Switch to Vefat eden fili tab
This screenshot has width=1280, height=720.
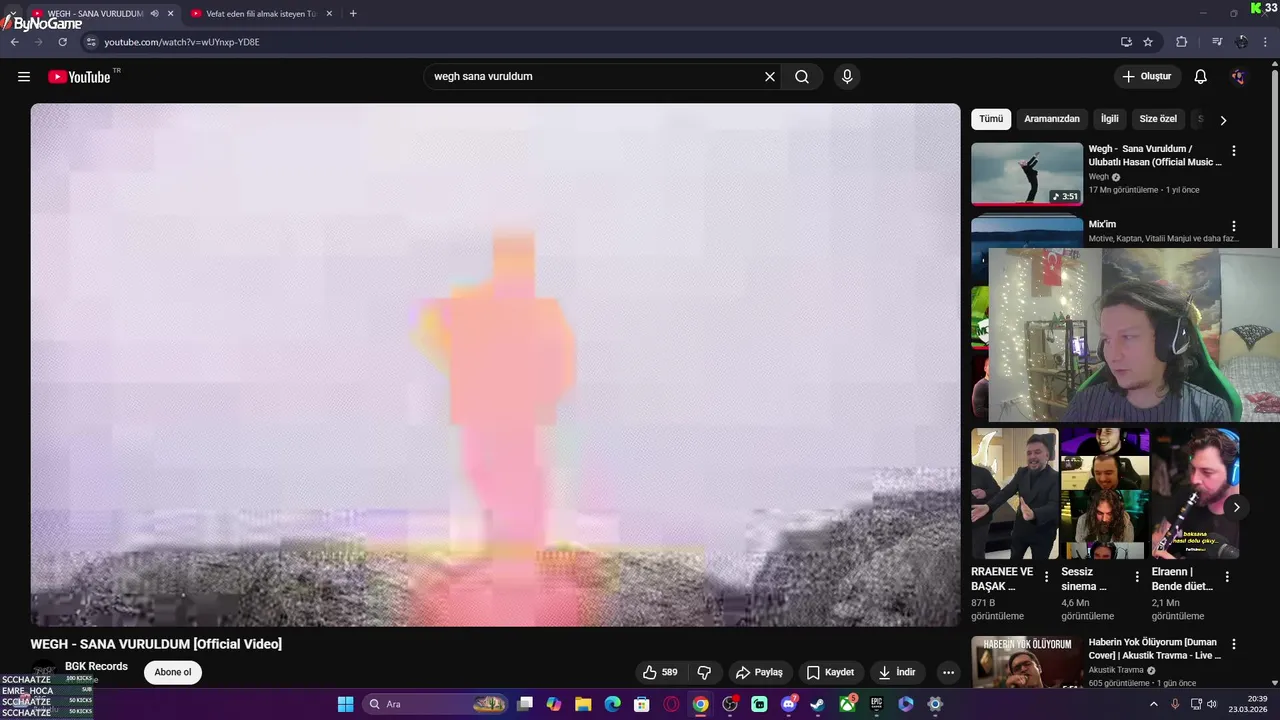coord(260,14)
